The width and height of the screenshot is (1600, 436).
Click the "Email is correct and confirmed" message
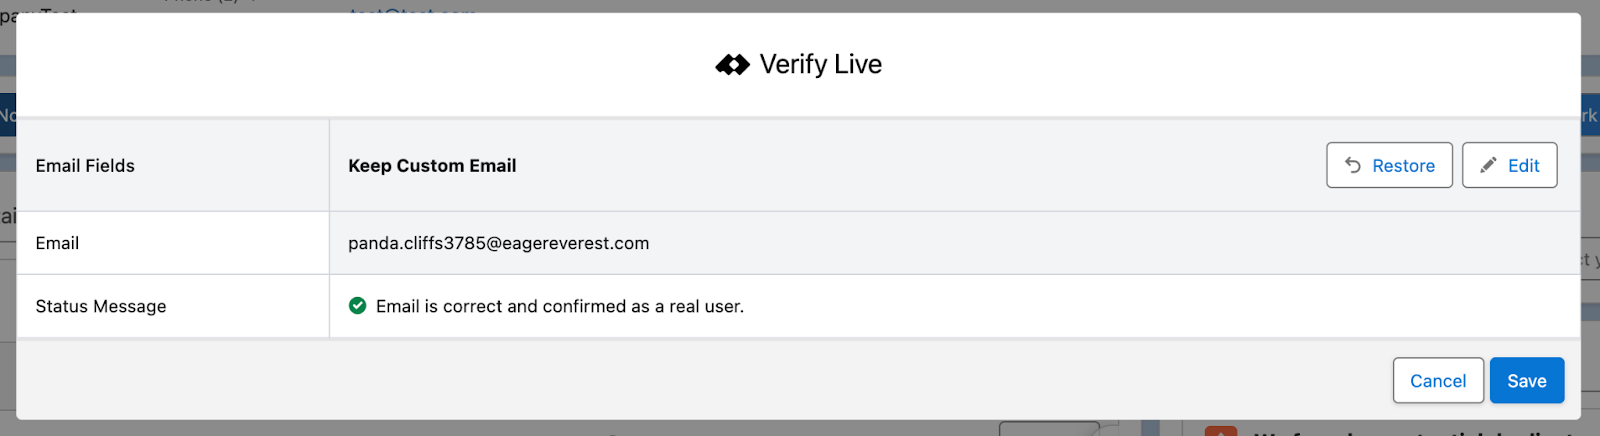click(559, 306)
